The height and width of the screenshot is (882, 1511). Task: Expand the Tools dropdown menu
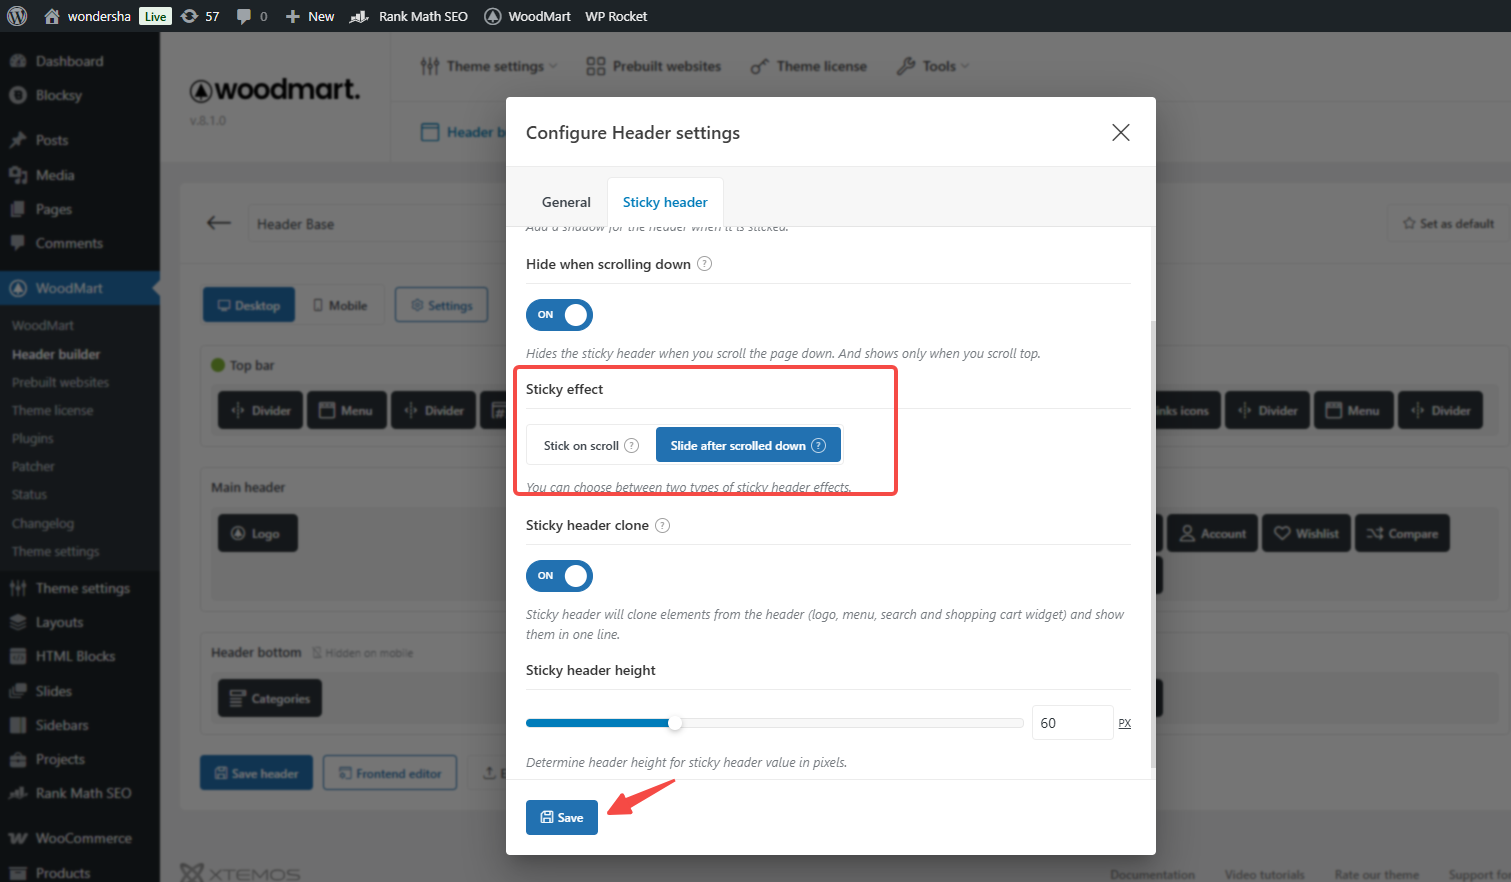pos(934,66)
